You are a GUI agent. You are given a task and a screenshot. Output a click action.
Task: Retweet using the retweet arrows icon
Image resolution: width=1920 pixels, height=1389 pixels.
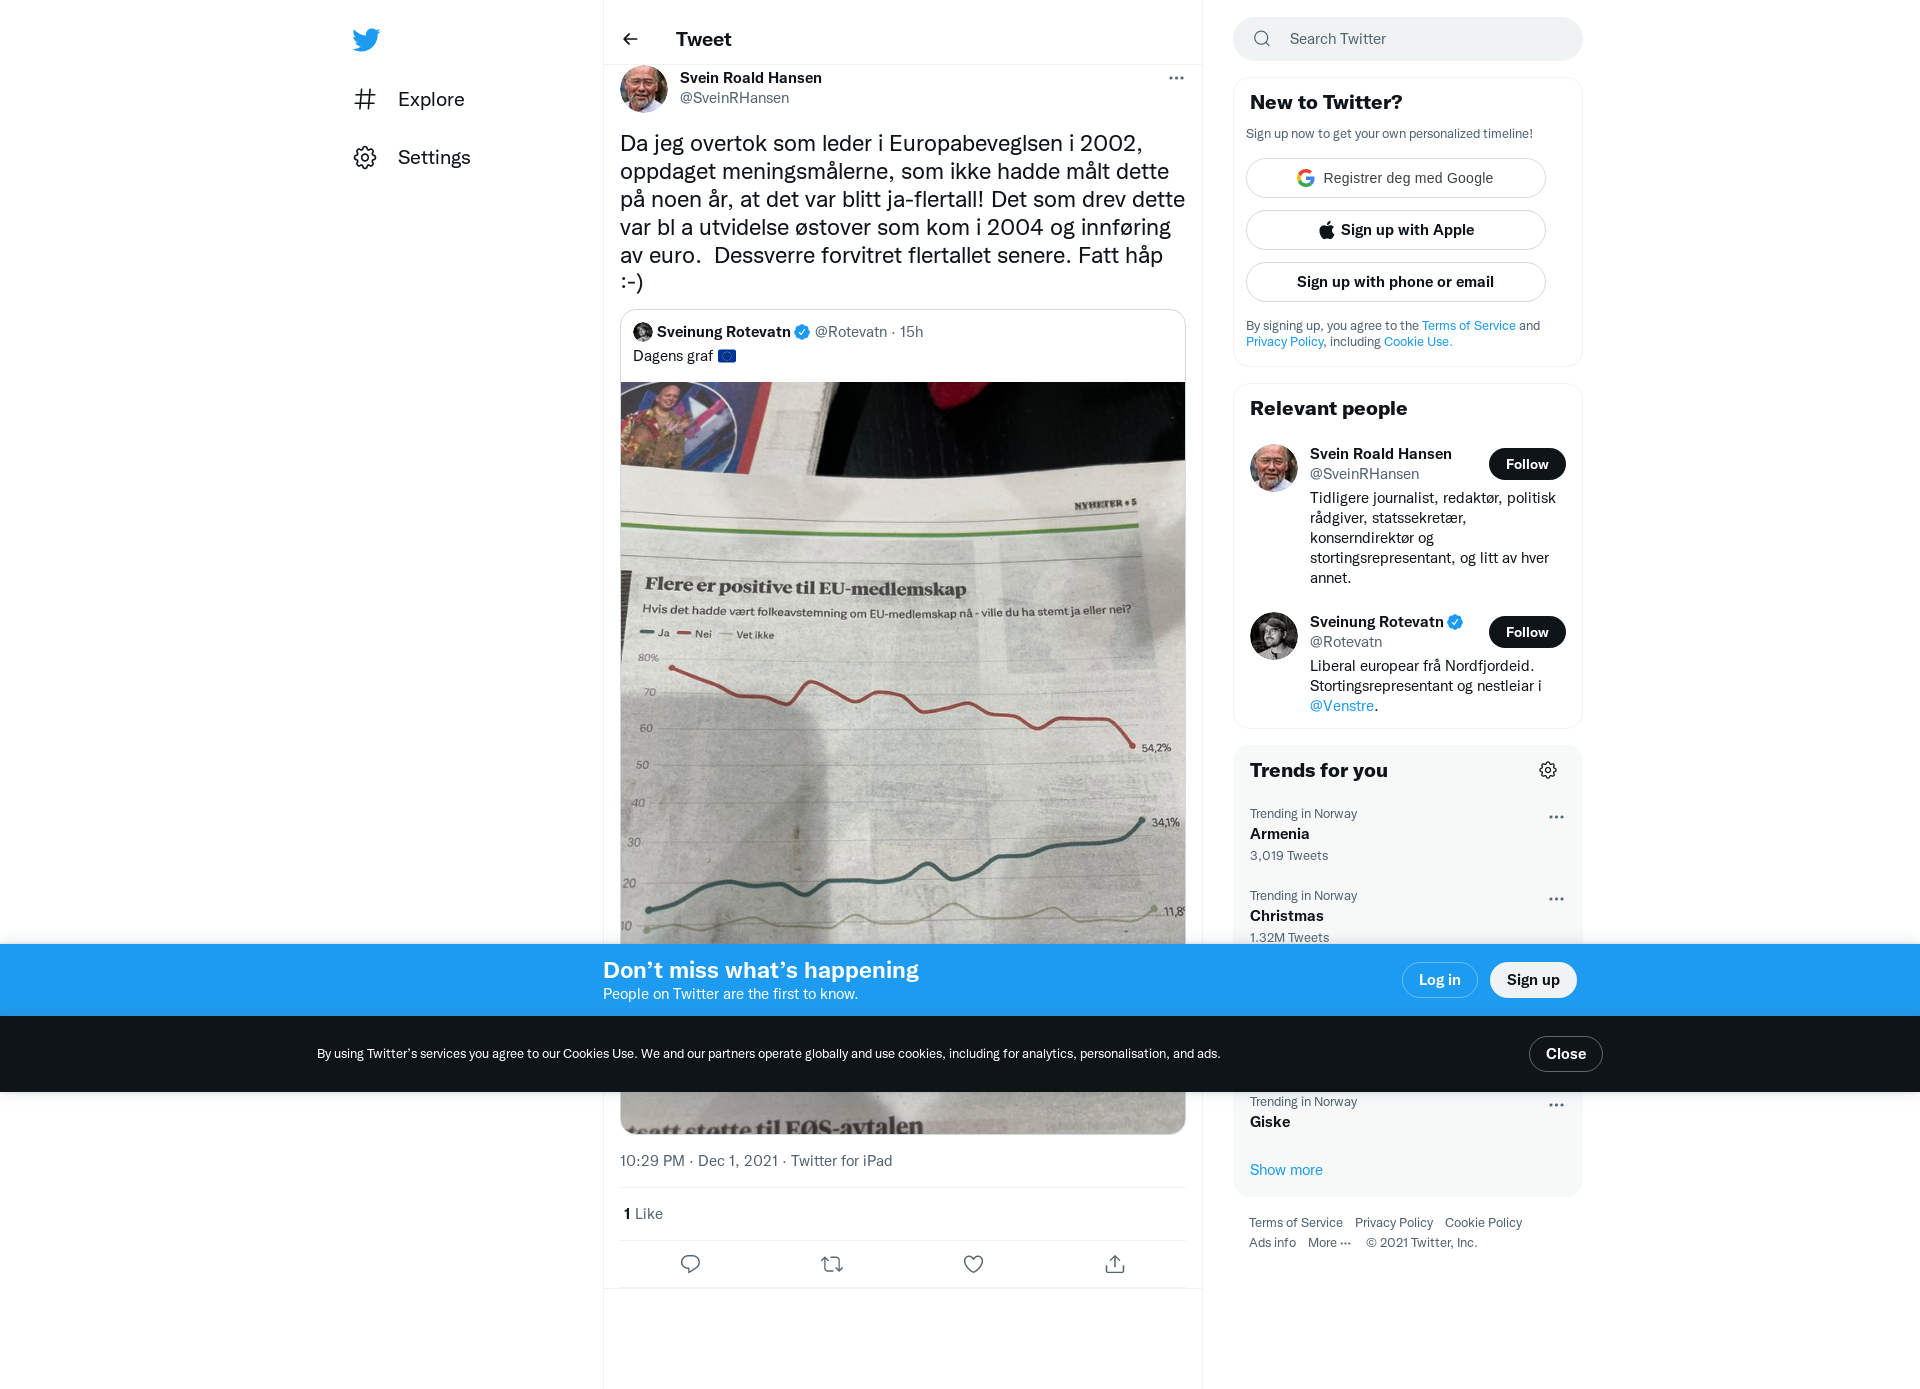click(832, 1264)
